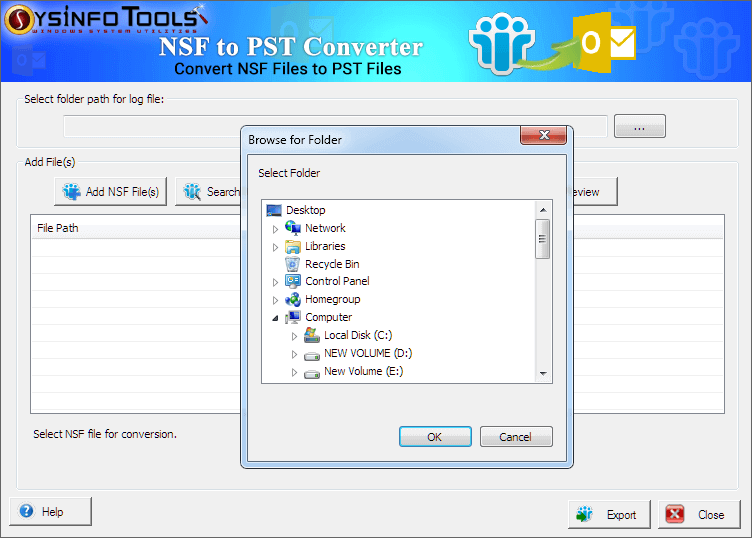Image resolution: width=752 pixels, height=538 pixels.
Task: Click the SysInfoTools logo
Action: click(x=106, y=19)
